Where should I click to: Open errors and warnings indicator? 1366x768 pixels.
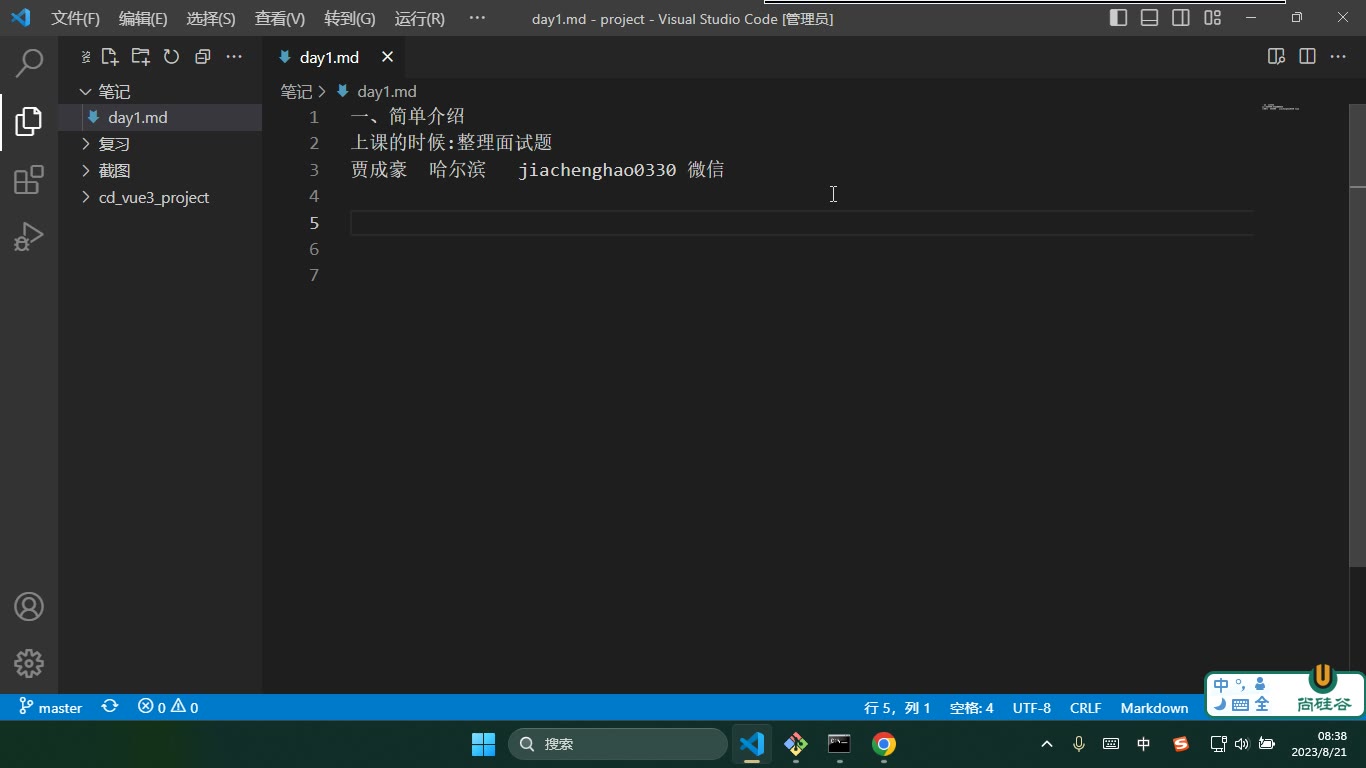tap(168, 707)
